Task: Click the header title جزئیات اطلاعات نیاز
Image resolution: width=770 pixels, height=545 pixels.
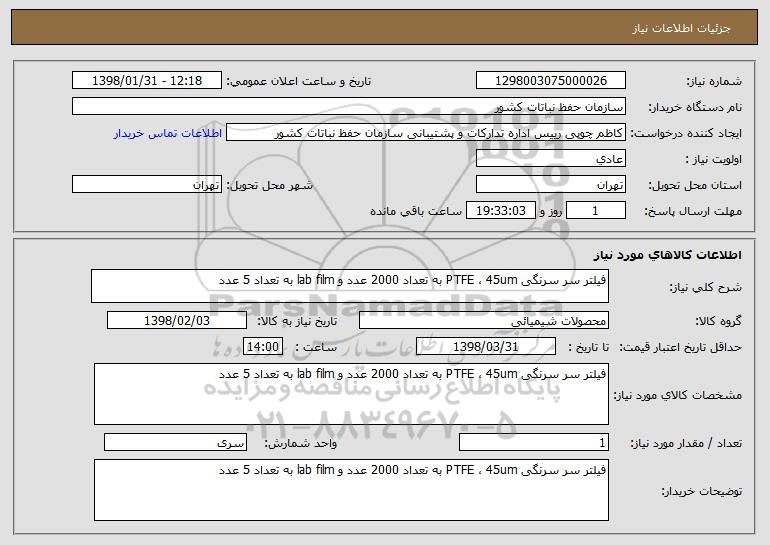Action: tap(681, 28)
